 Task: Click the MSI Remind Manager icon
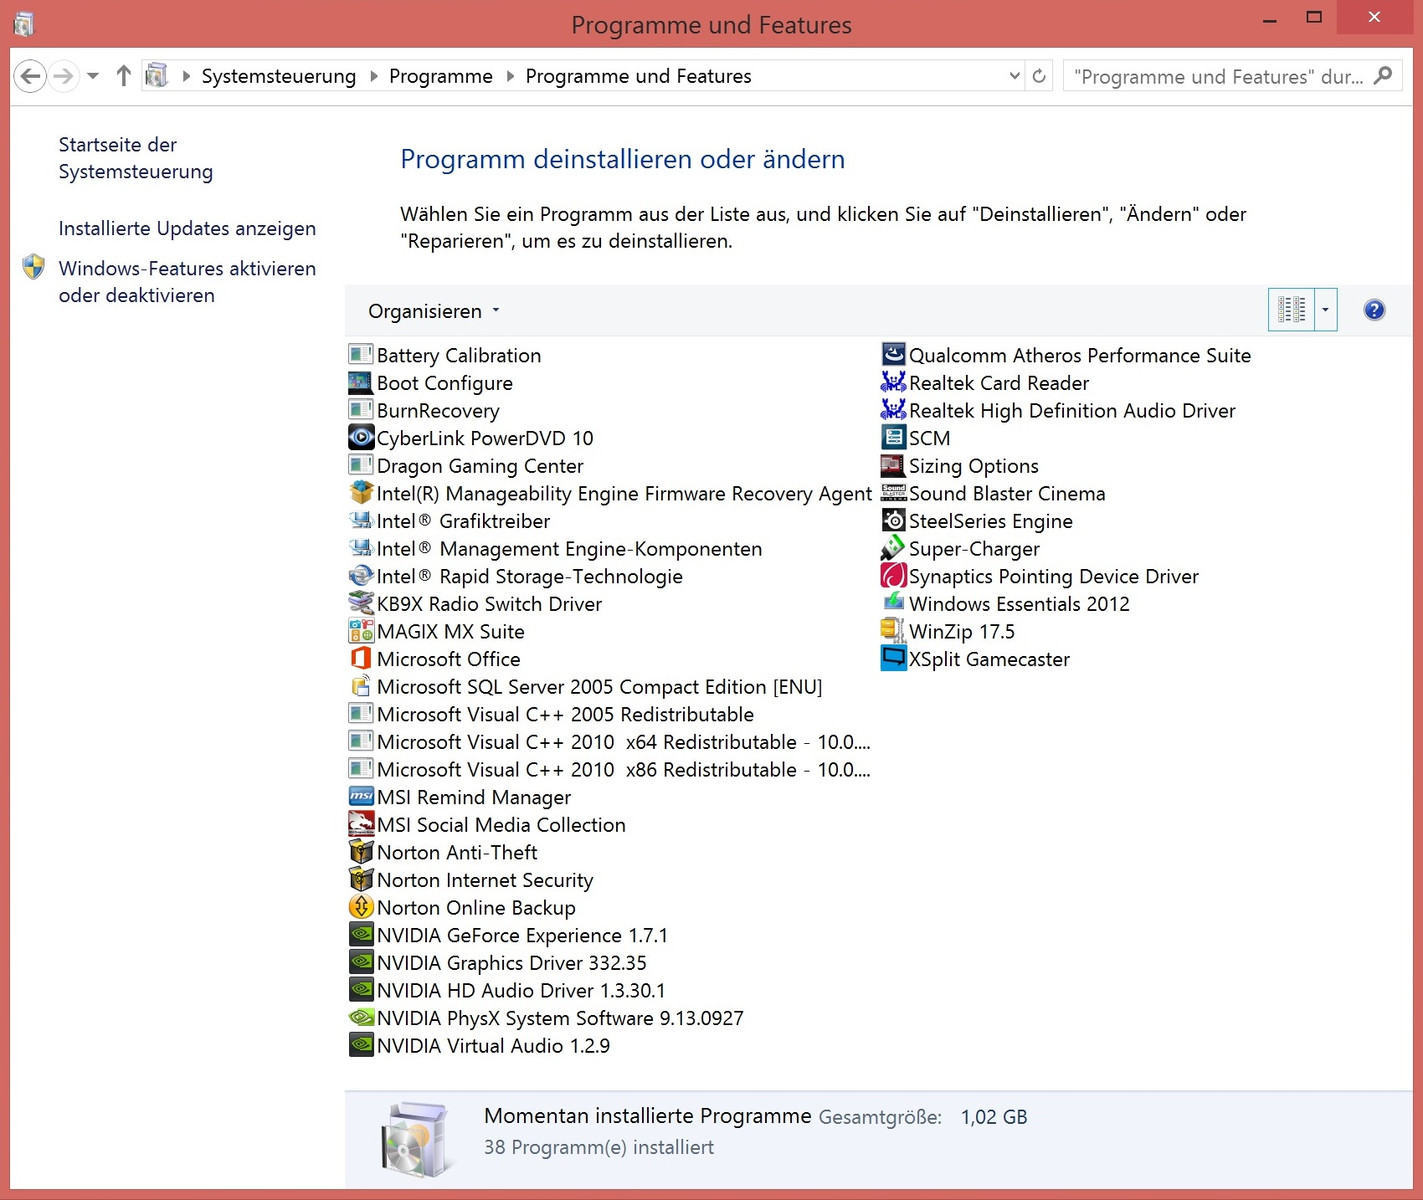coord(361,797)
